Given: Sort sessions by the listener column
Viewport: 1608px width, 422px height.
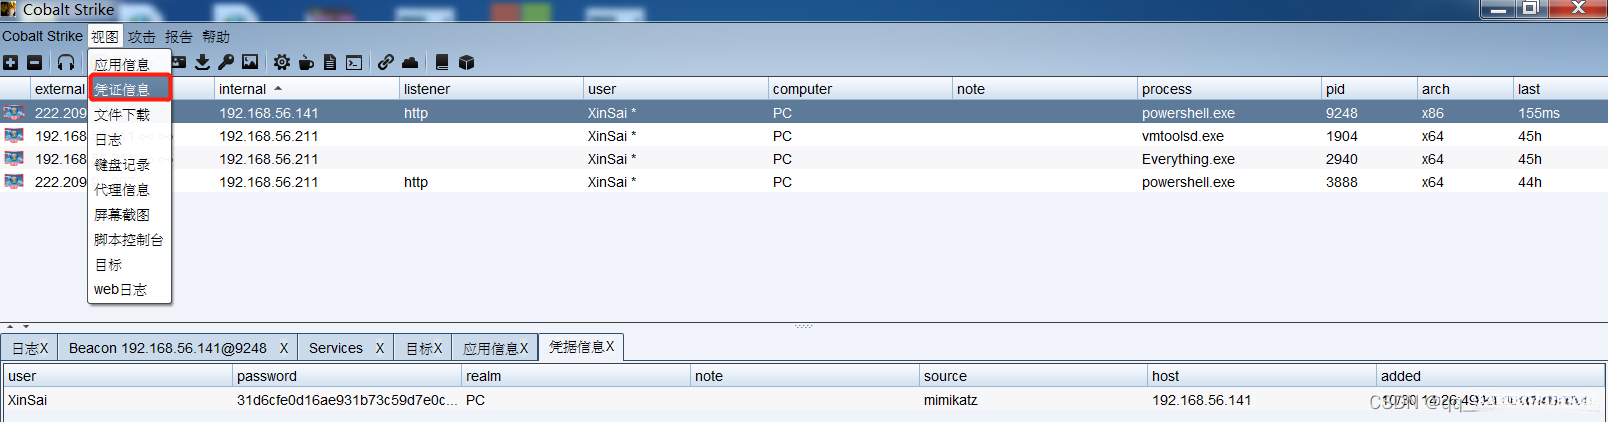Looking at the screenshot, I should [x=491, y=89].
